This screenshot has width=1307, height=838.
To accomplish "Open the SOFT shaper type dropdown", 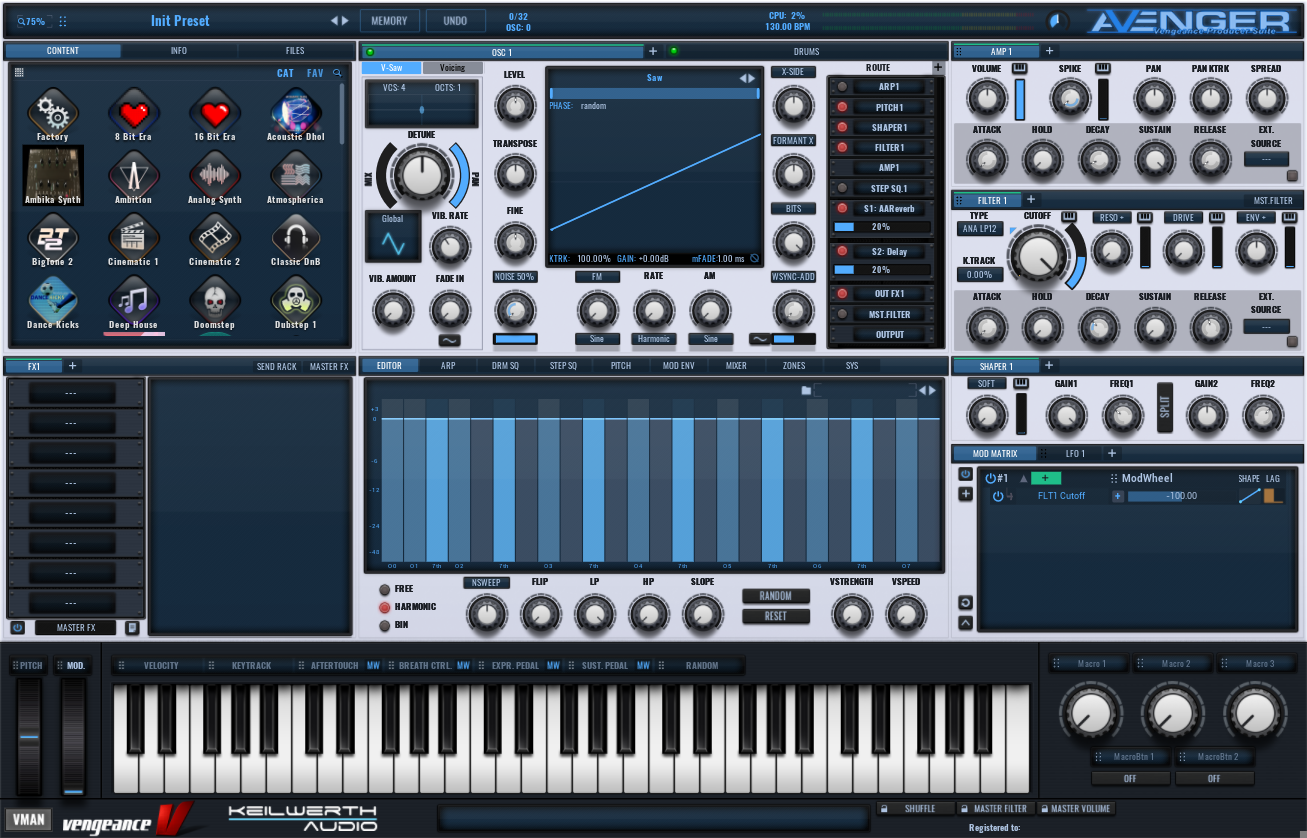I will [987, 384].
